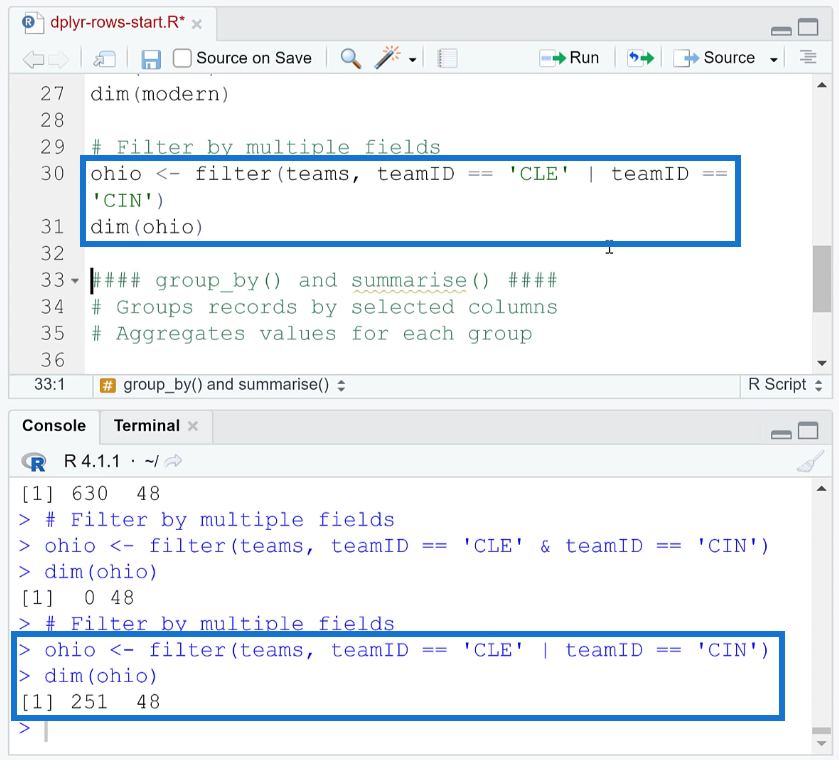Click the comment '# Filter by multiple fields' in editor

[x=265, y=147]
